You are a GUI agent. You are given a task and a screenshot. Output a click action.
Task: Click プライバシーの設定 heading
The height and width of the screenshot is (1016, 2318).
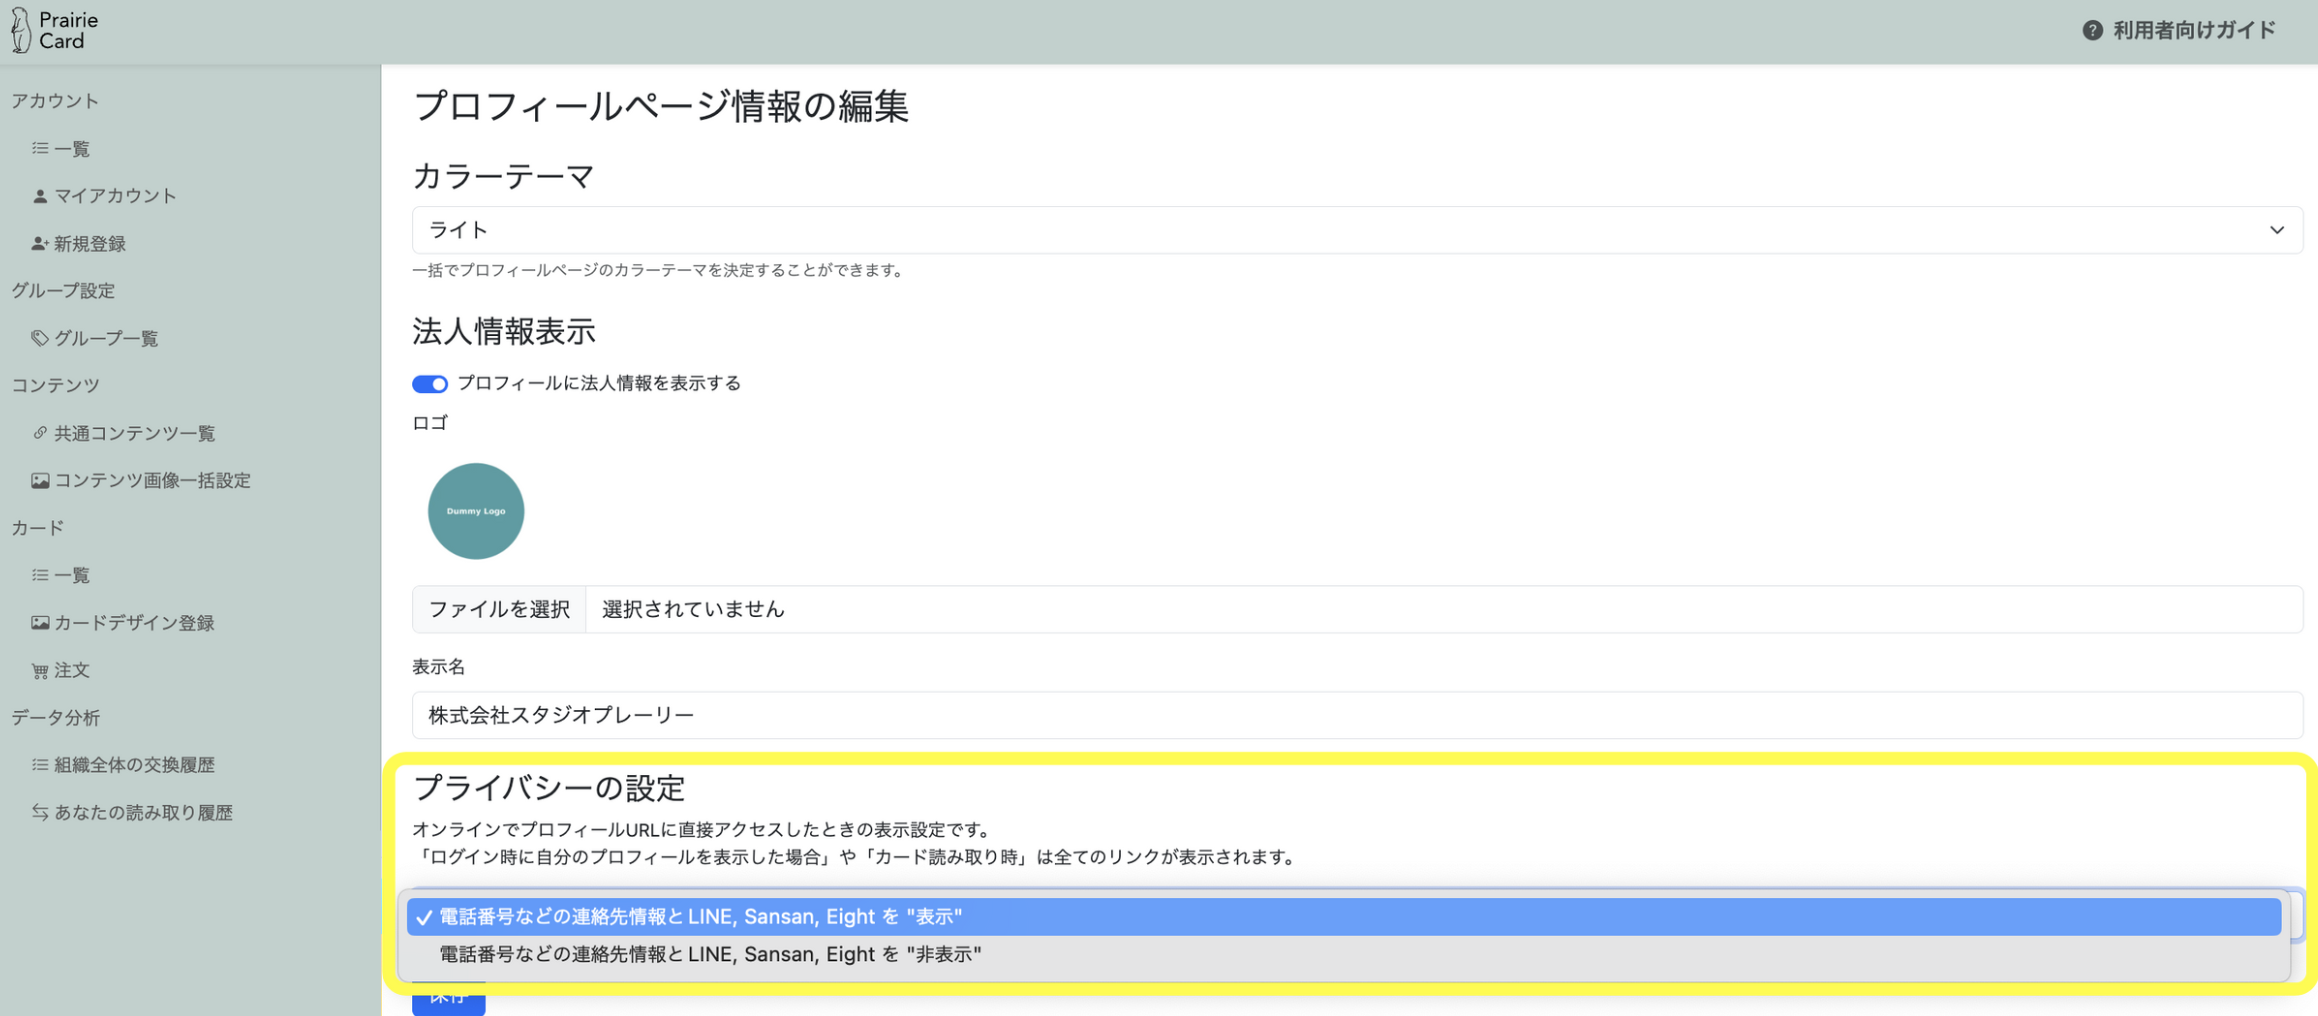549,788
